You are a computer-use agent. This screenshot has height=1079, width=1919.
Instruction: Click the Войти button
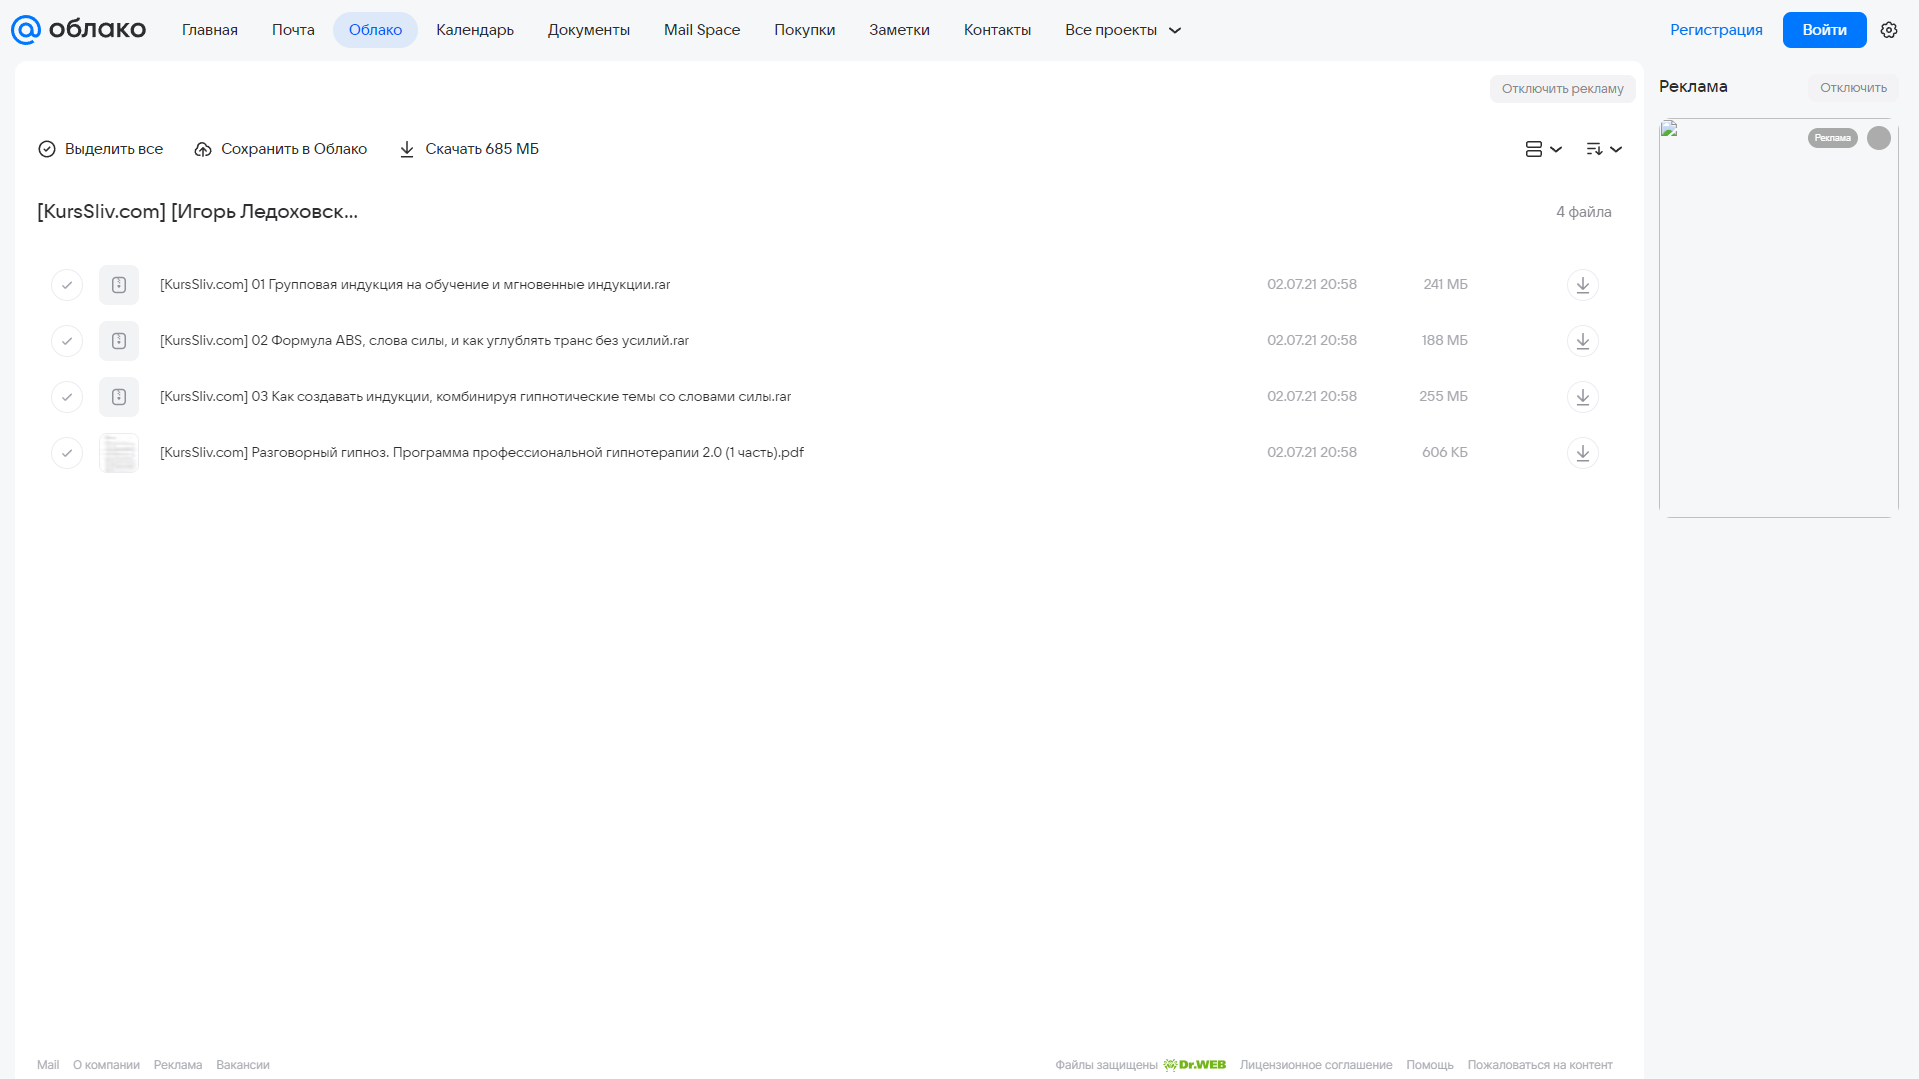[1824, 30]
